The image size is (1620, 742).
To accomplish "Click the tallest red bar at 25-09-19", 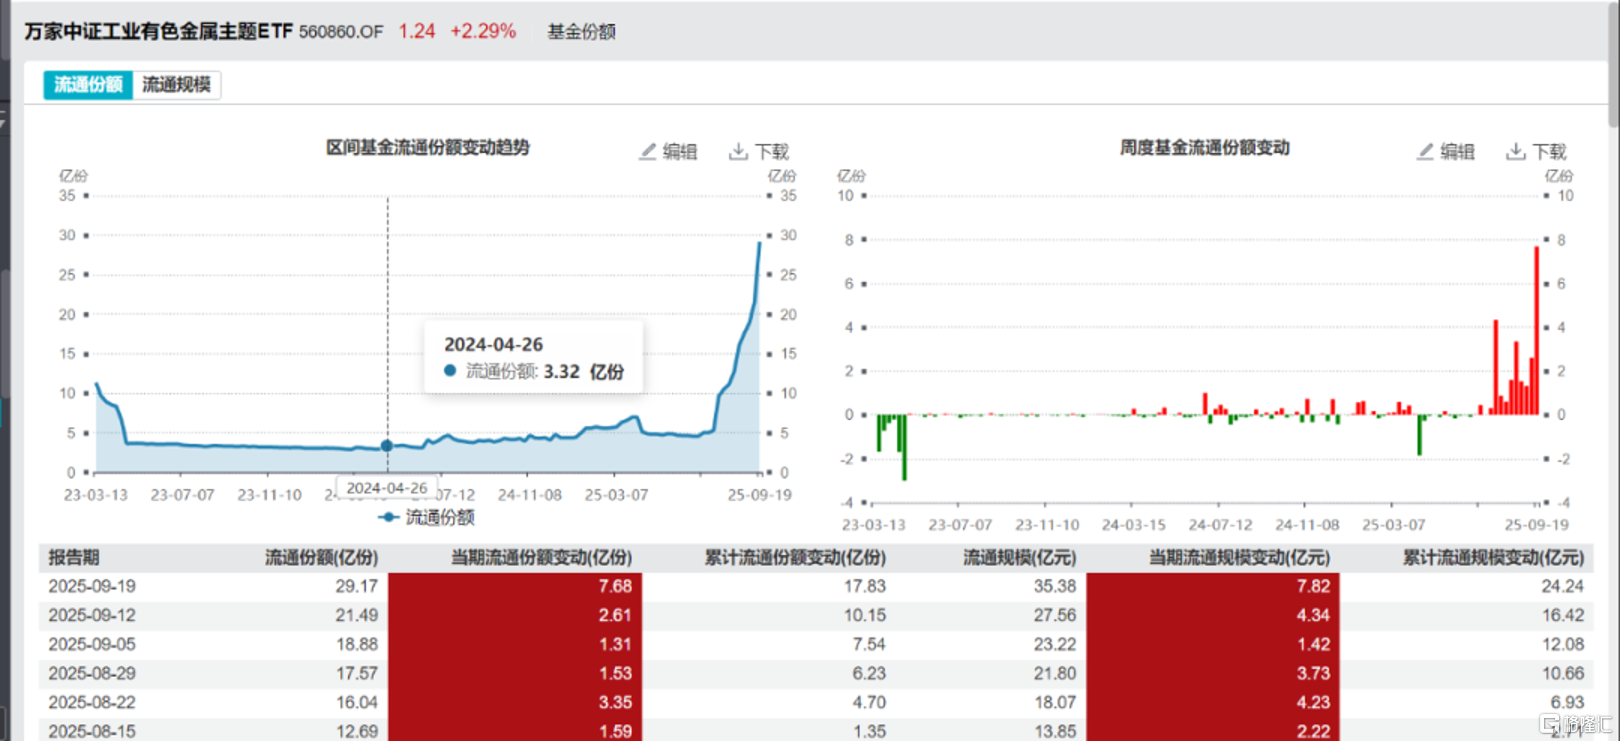I will tap(1537, 330).
